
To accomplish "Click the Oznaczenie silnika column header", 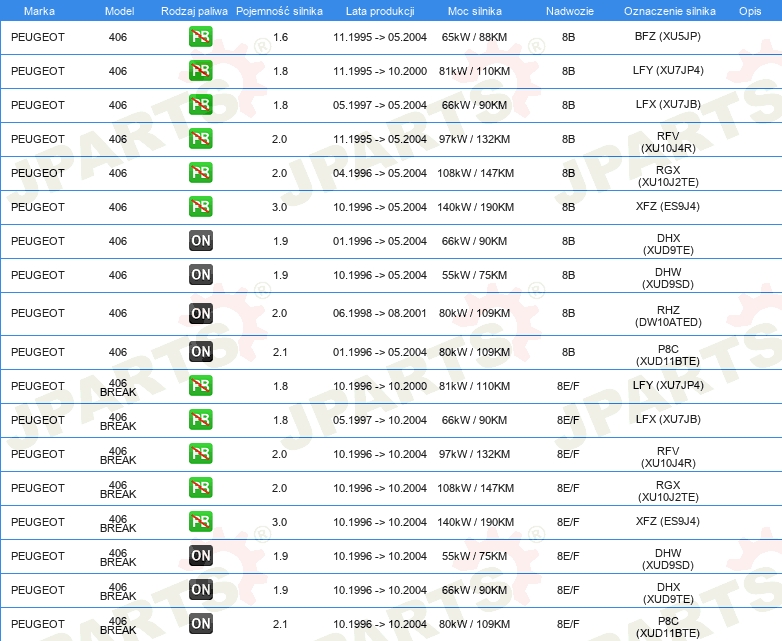I will [669, 11].
